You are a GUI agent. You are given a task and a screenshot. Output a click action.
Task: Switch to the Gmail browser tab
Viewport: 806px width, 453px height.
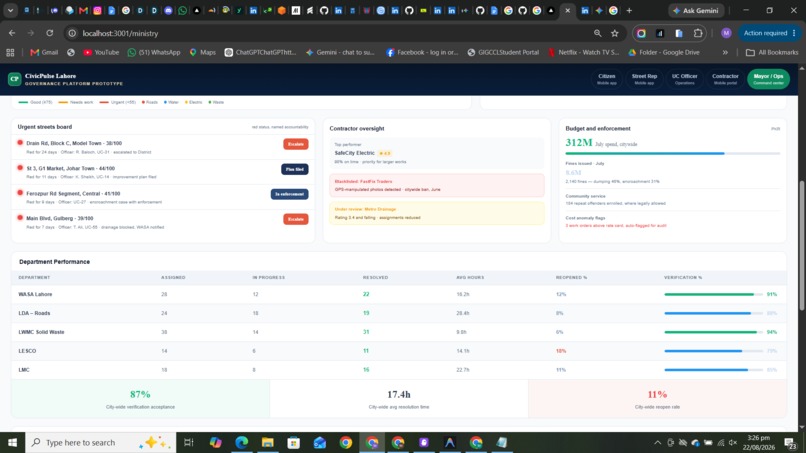(x=83, y=10)
